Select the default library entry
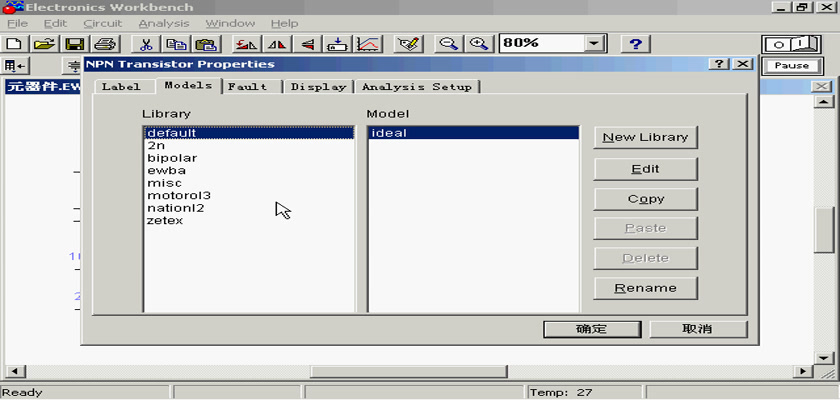840x400 pixels. [250, 133]
